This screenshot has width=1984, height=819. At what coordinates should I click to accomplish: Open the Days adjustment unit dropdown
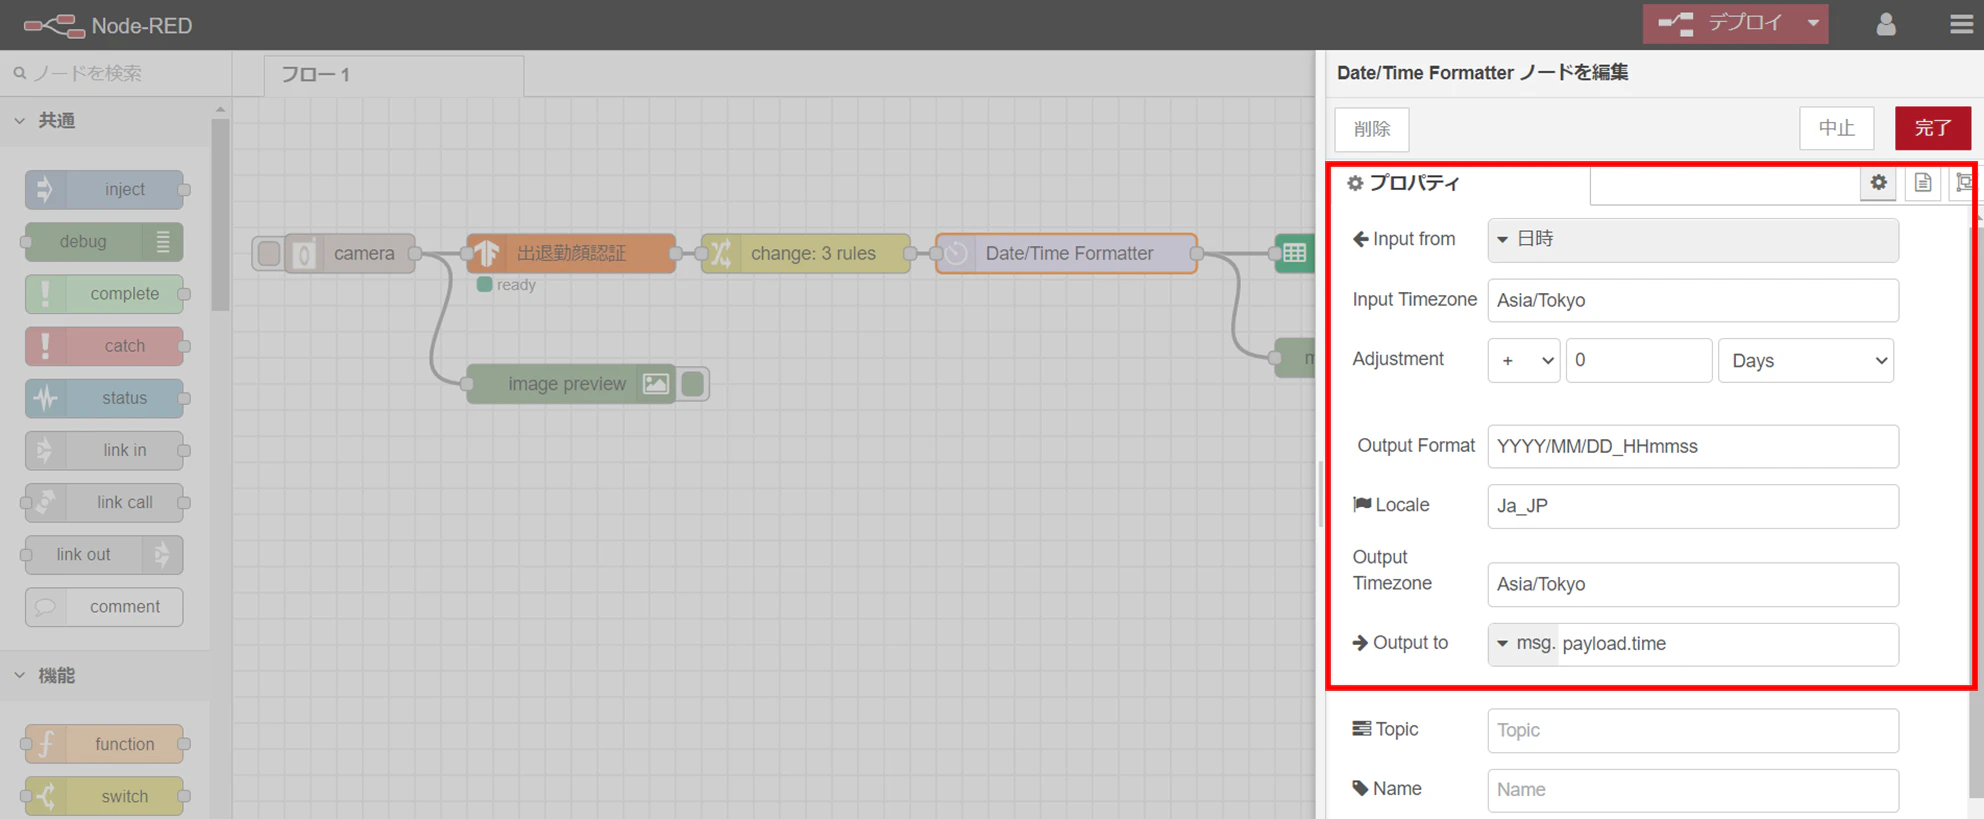(1806, 360)
